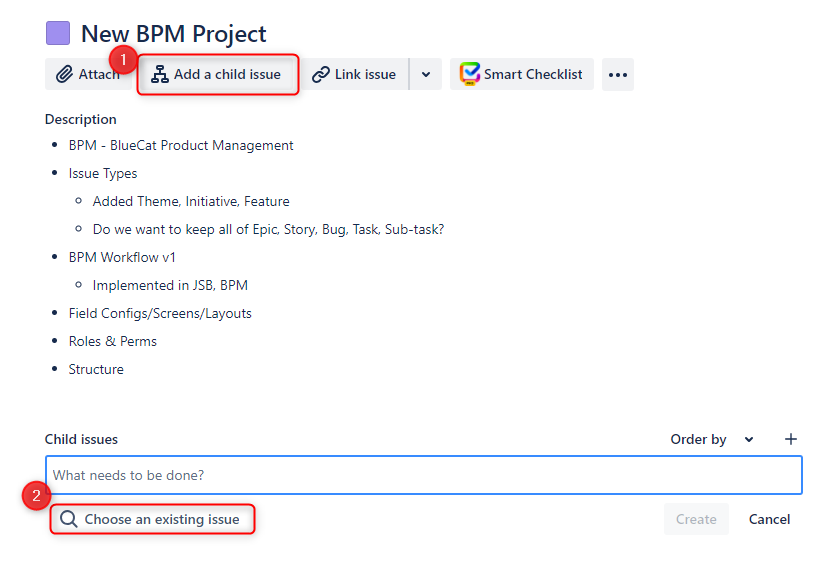Viewport: 820px width, 561px height.
Task: Click 'BPM - BlueCat Product Management' line
Action: pyautogui.click(x=181, y=145)
